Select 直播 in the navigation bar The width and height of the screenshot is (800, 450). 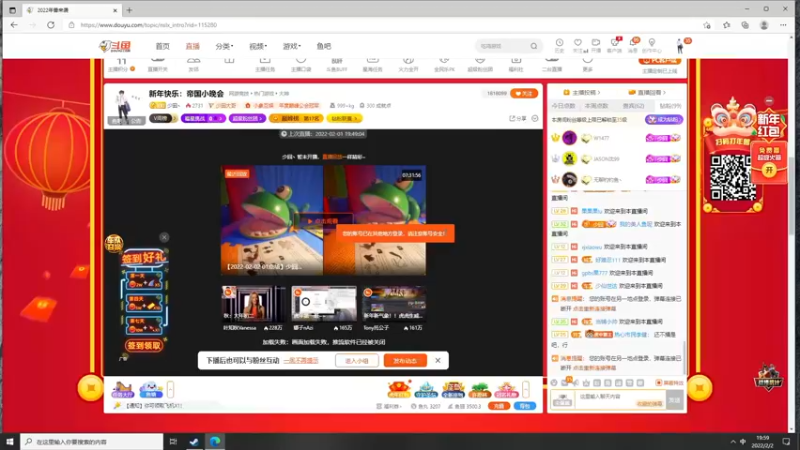pos(192,46)
